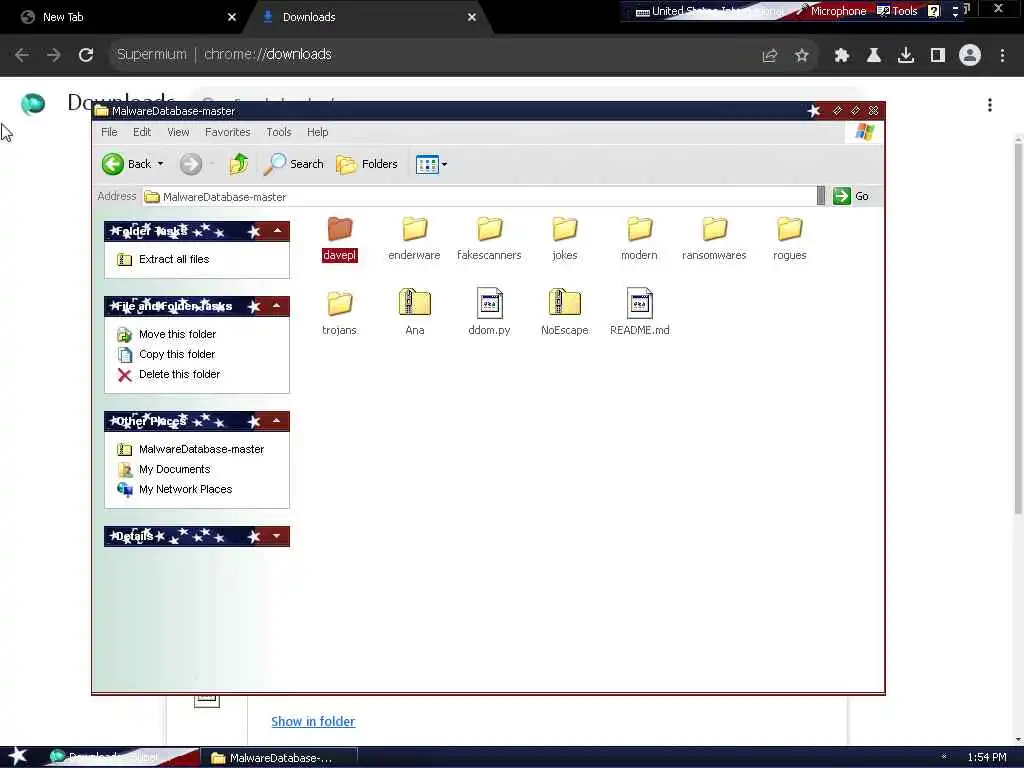Bookmark this page with star icon
1024x768 pixels.
802,56
